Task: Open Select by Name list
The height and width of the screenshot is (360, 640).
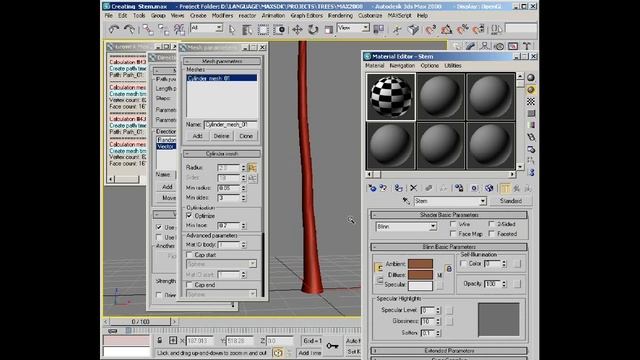Action: (247, 29)
